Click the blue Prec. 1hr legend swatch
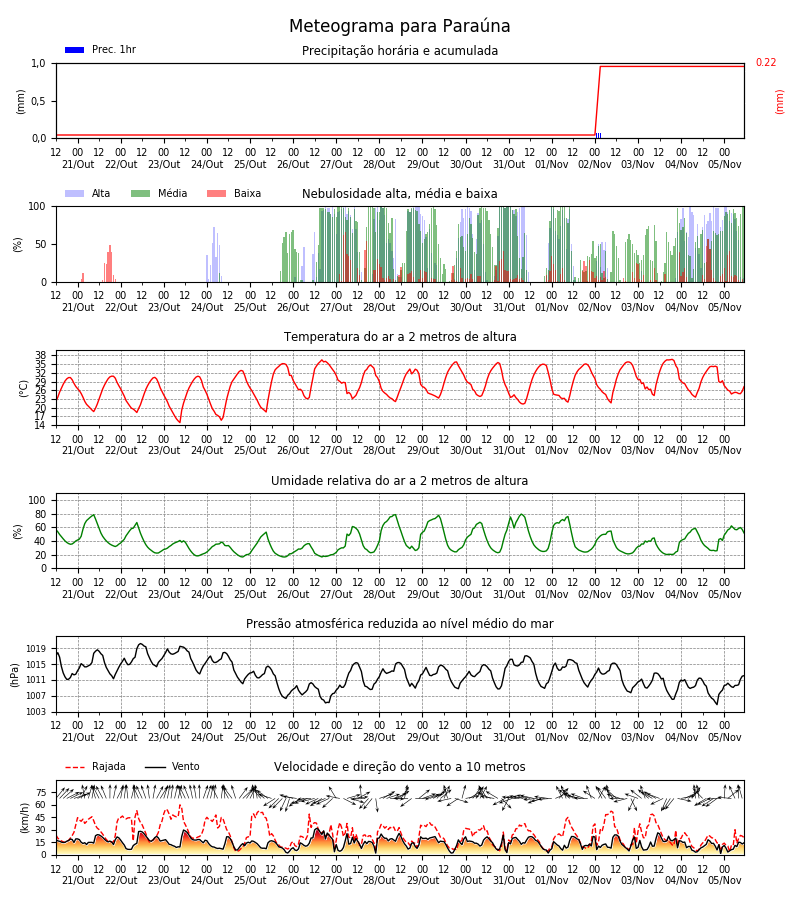 (75, 50)
